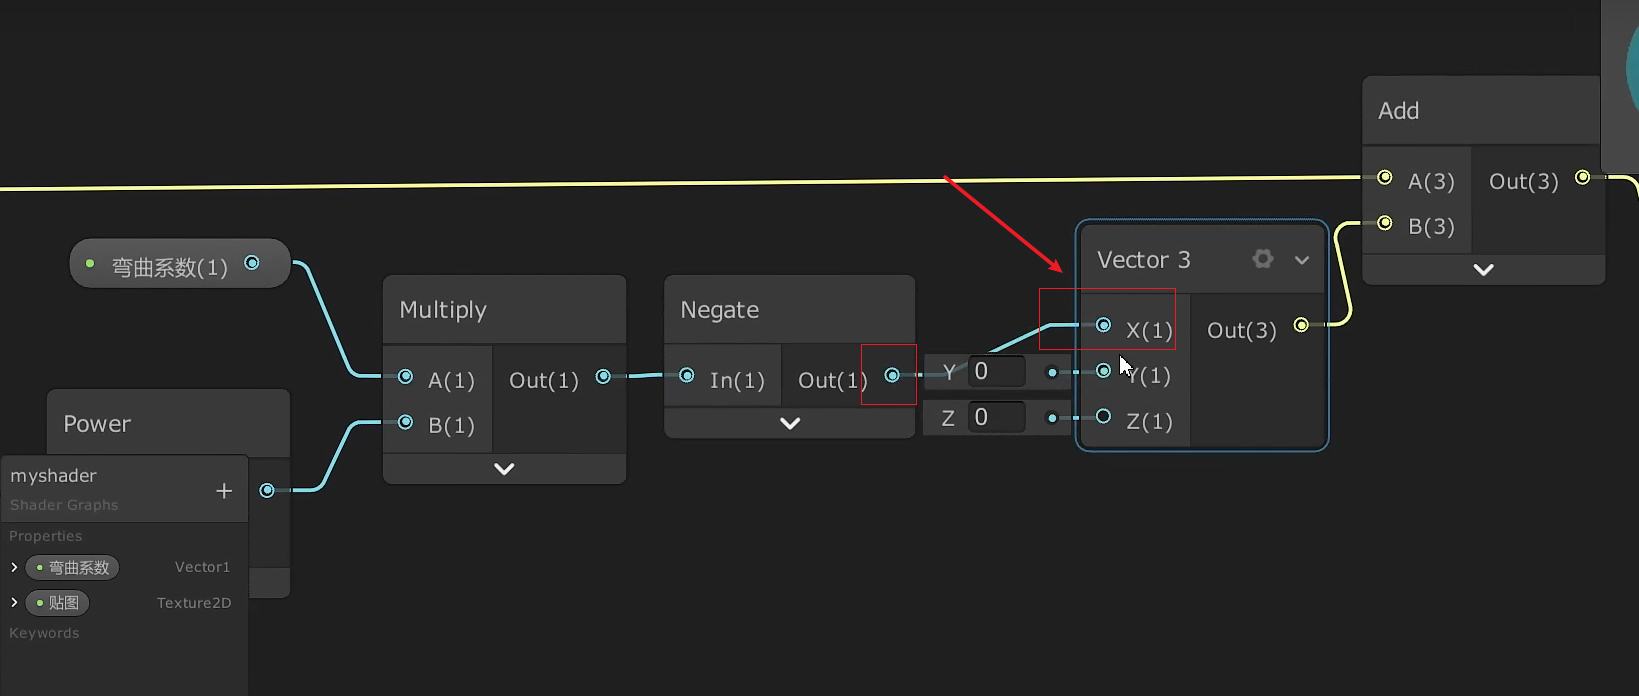This screenshot has height=696, width=1639.
Task: Click the Out(3) output port of Add
Action: point(1582,175)
